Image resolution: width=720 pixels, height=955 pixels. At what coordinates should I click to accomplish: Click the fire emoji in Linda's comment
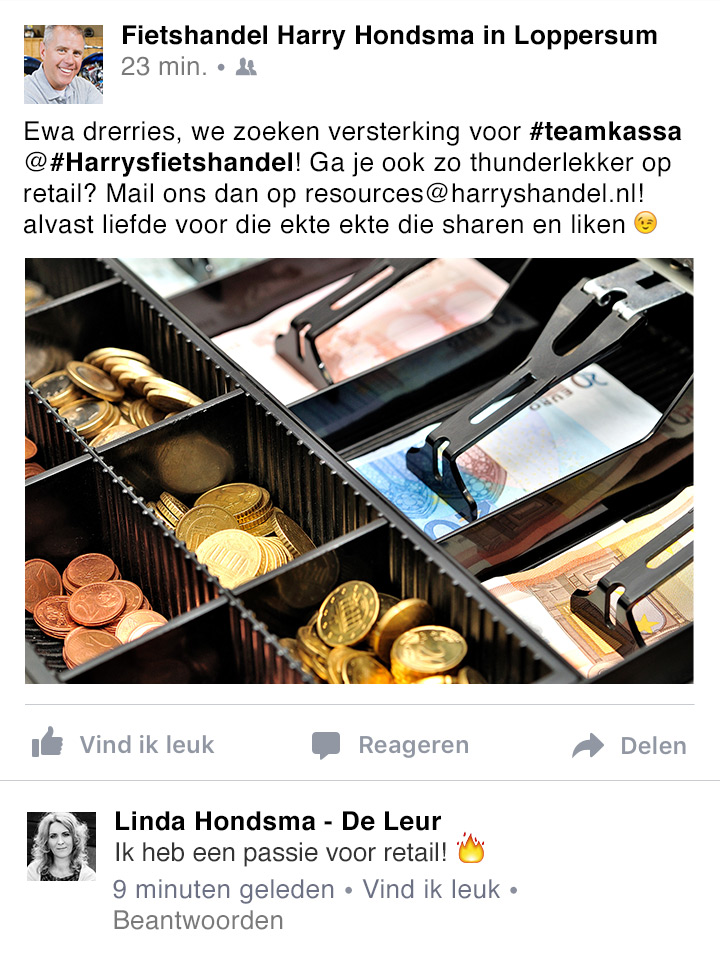point(470,848)
